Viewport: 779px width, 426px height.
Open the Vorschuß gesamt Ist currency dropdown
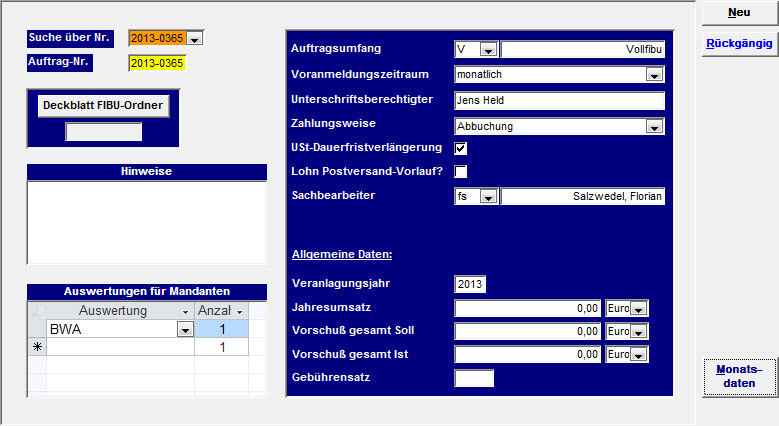click(x=638, y=354)
